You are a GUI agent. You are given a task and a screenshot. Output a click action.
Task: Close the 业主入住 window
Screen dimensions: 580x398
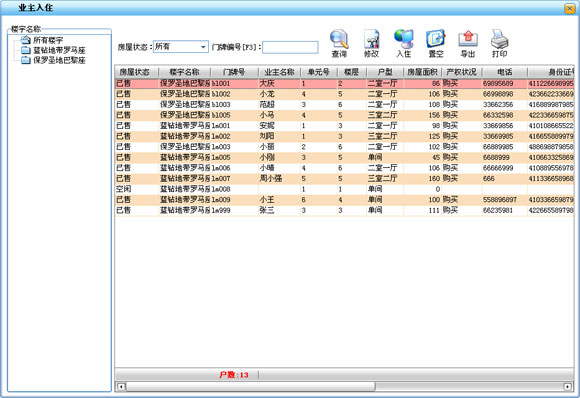[570, 8]
